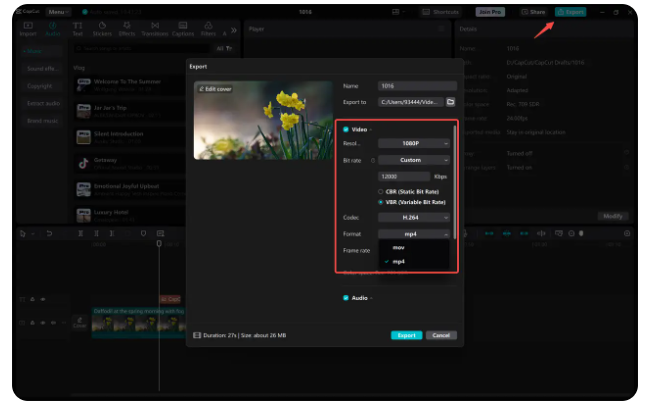
Task: Open the Effects panel icon
Action: click(x=128, y=28)
